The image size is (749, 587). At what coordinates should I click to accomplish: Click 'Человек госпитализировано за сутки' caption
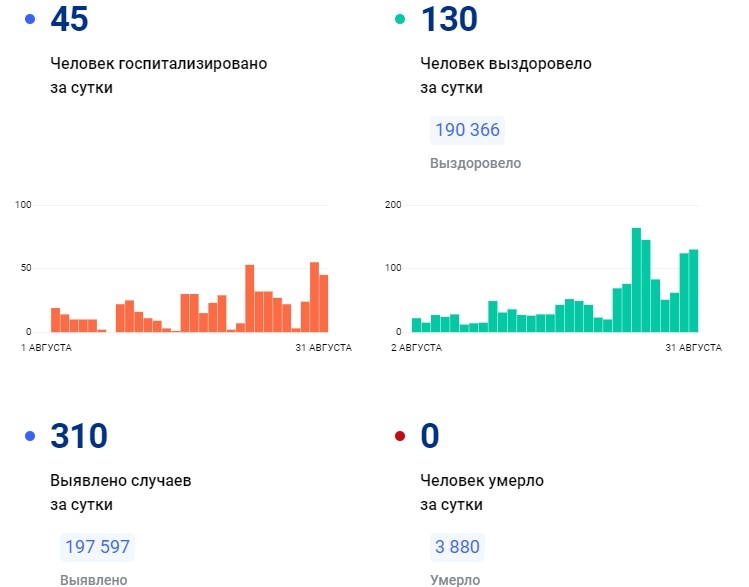(x=158, y=75)
